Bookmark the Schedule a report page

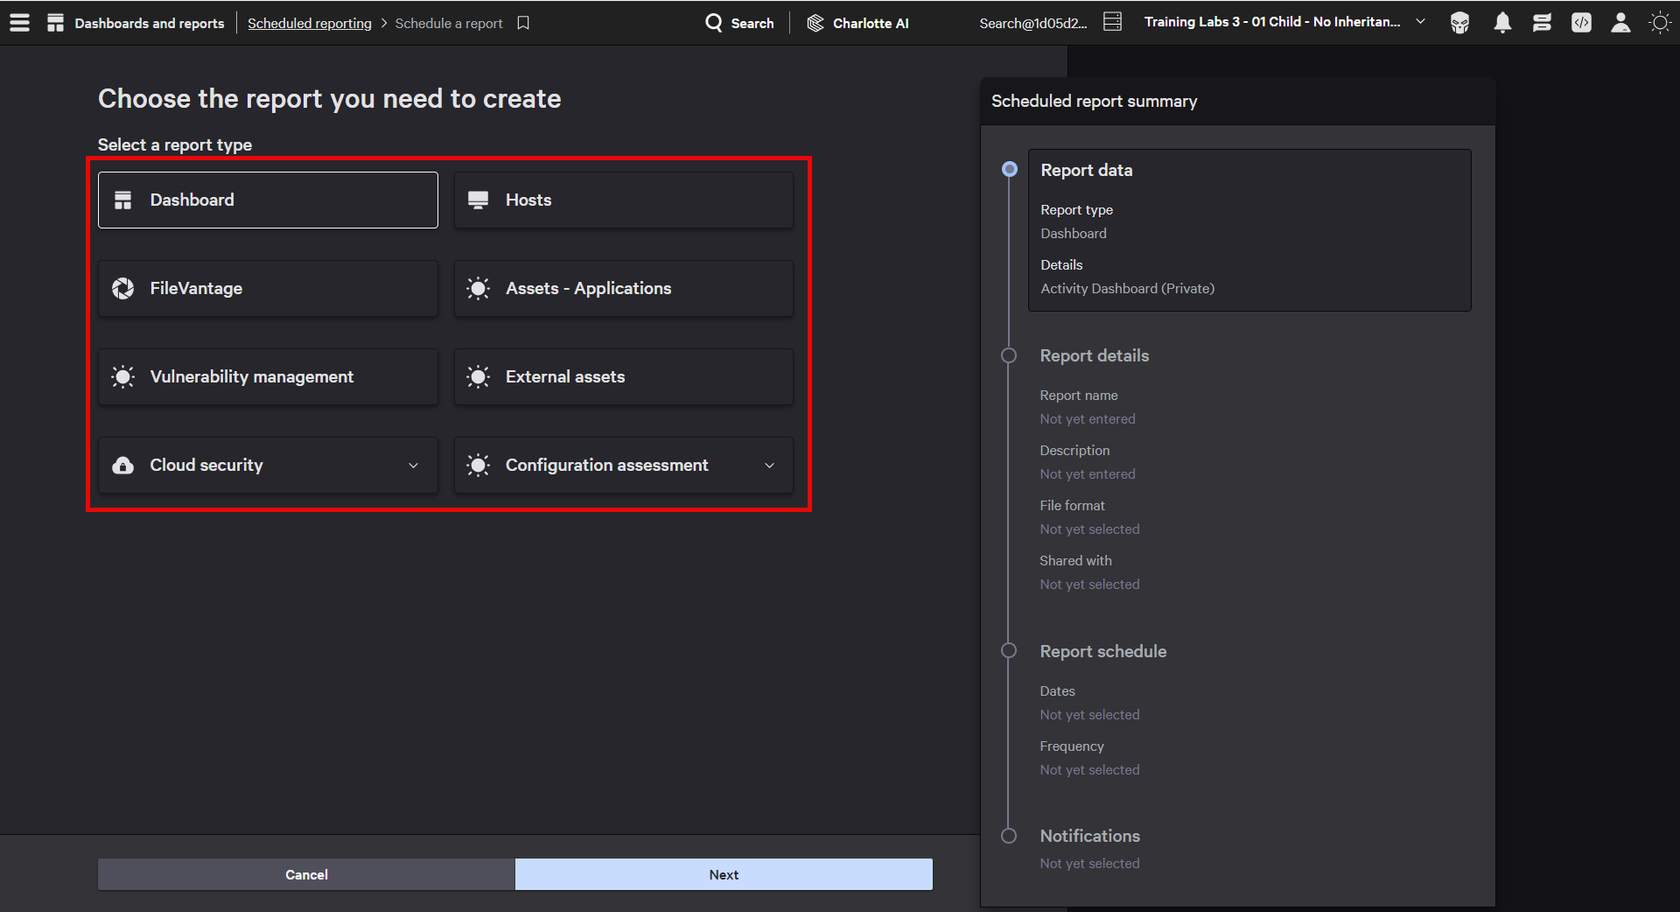[x=523, y=23]
